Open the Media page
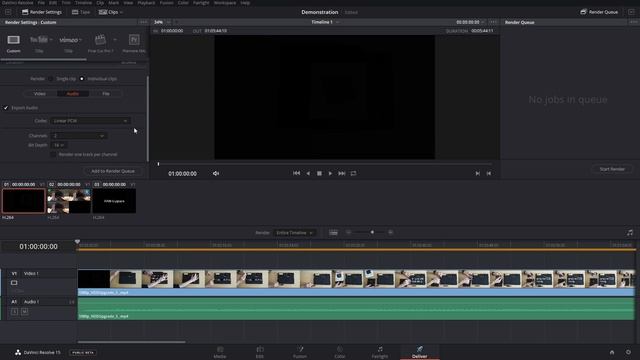 coord(220,352)
